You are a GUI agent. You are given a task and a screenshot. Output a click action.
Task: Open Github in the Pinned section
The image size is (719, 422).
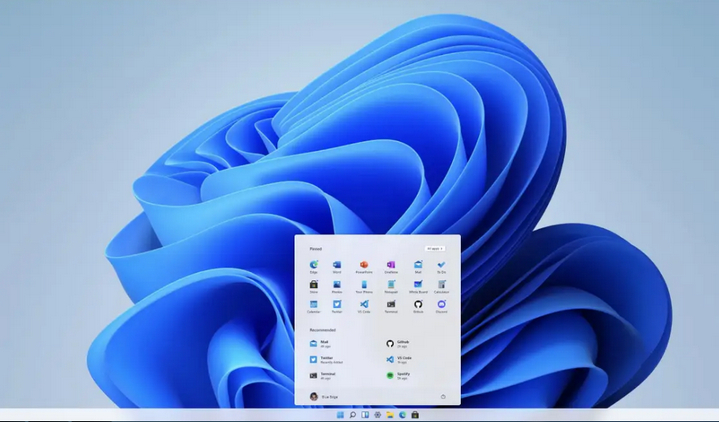coord(418,306)
